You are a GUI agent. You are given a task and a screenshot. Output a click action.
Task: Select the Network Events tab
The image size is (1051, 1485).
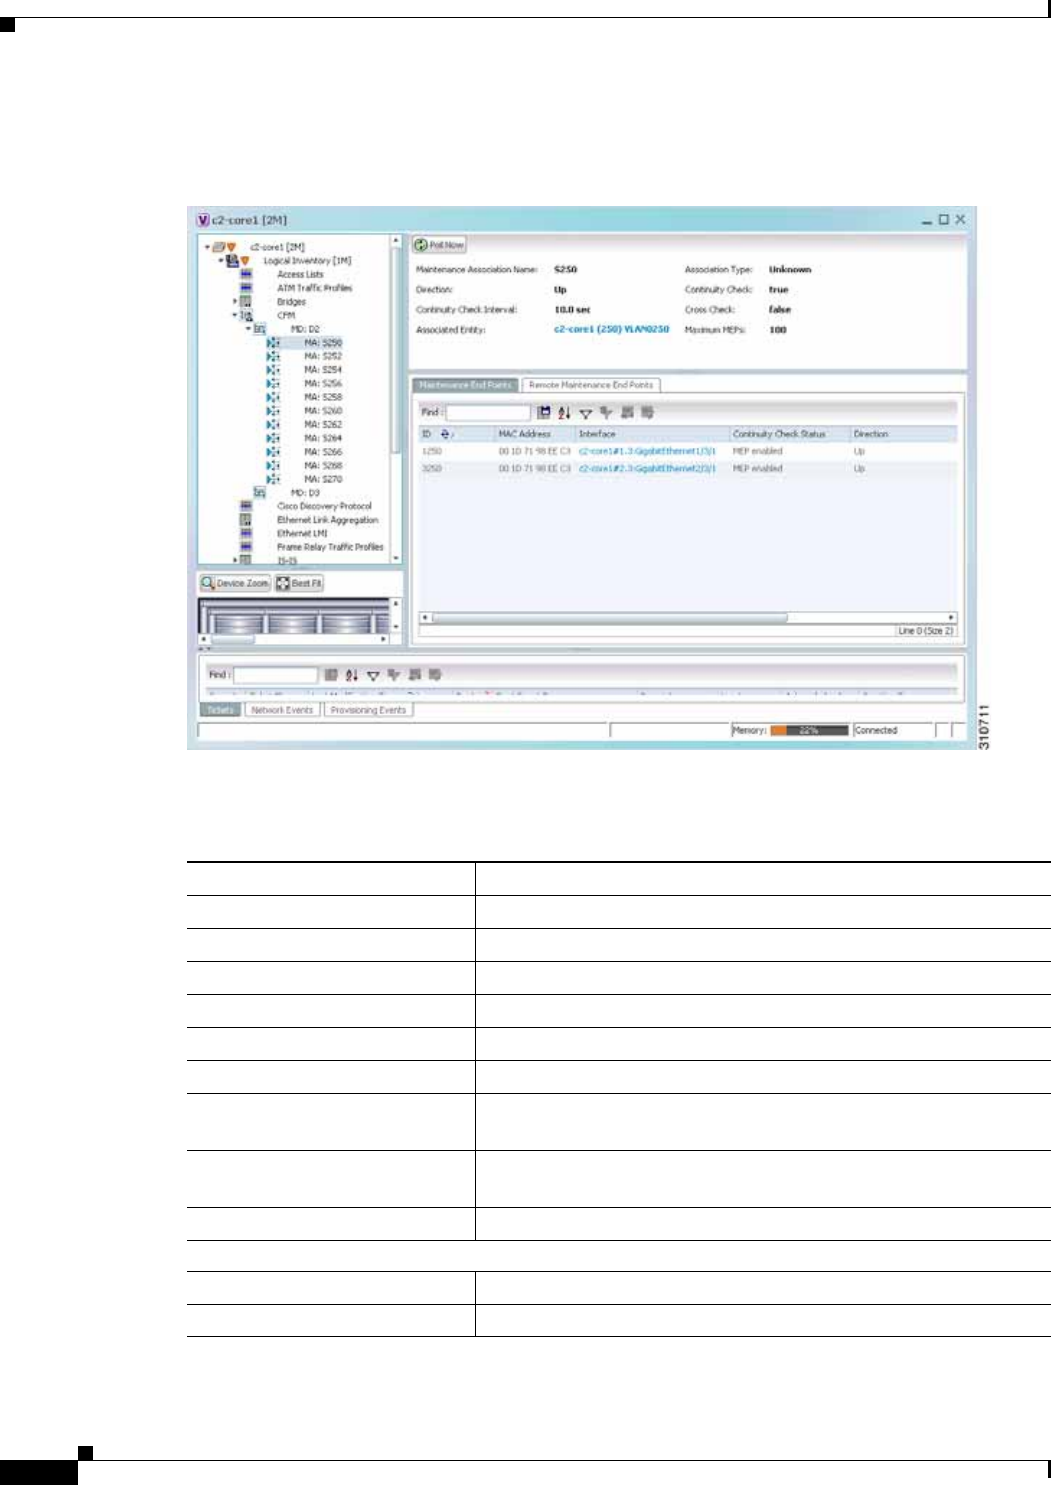pos(282,710)
